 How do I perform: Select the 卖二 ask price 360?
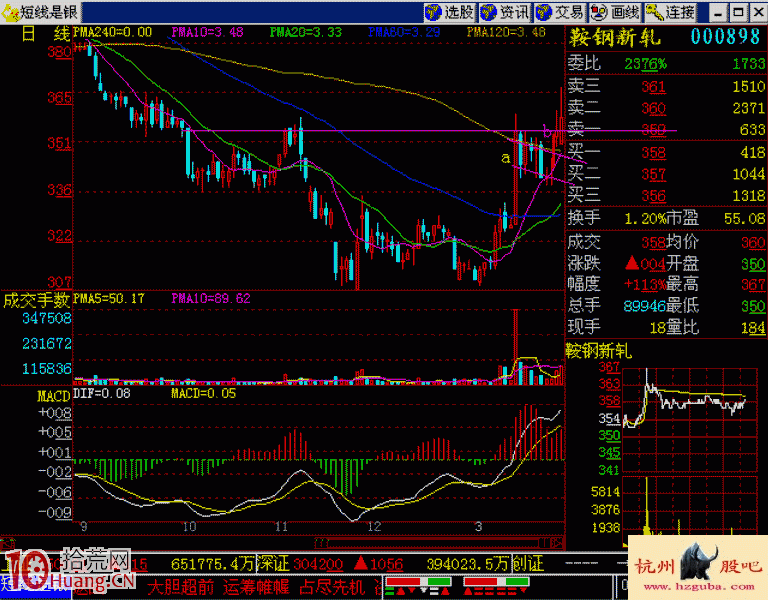653,108
